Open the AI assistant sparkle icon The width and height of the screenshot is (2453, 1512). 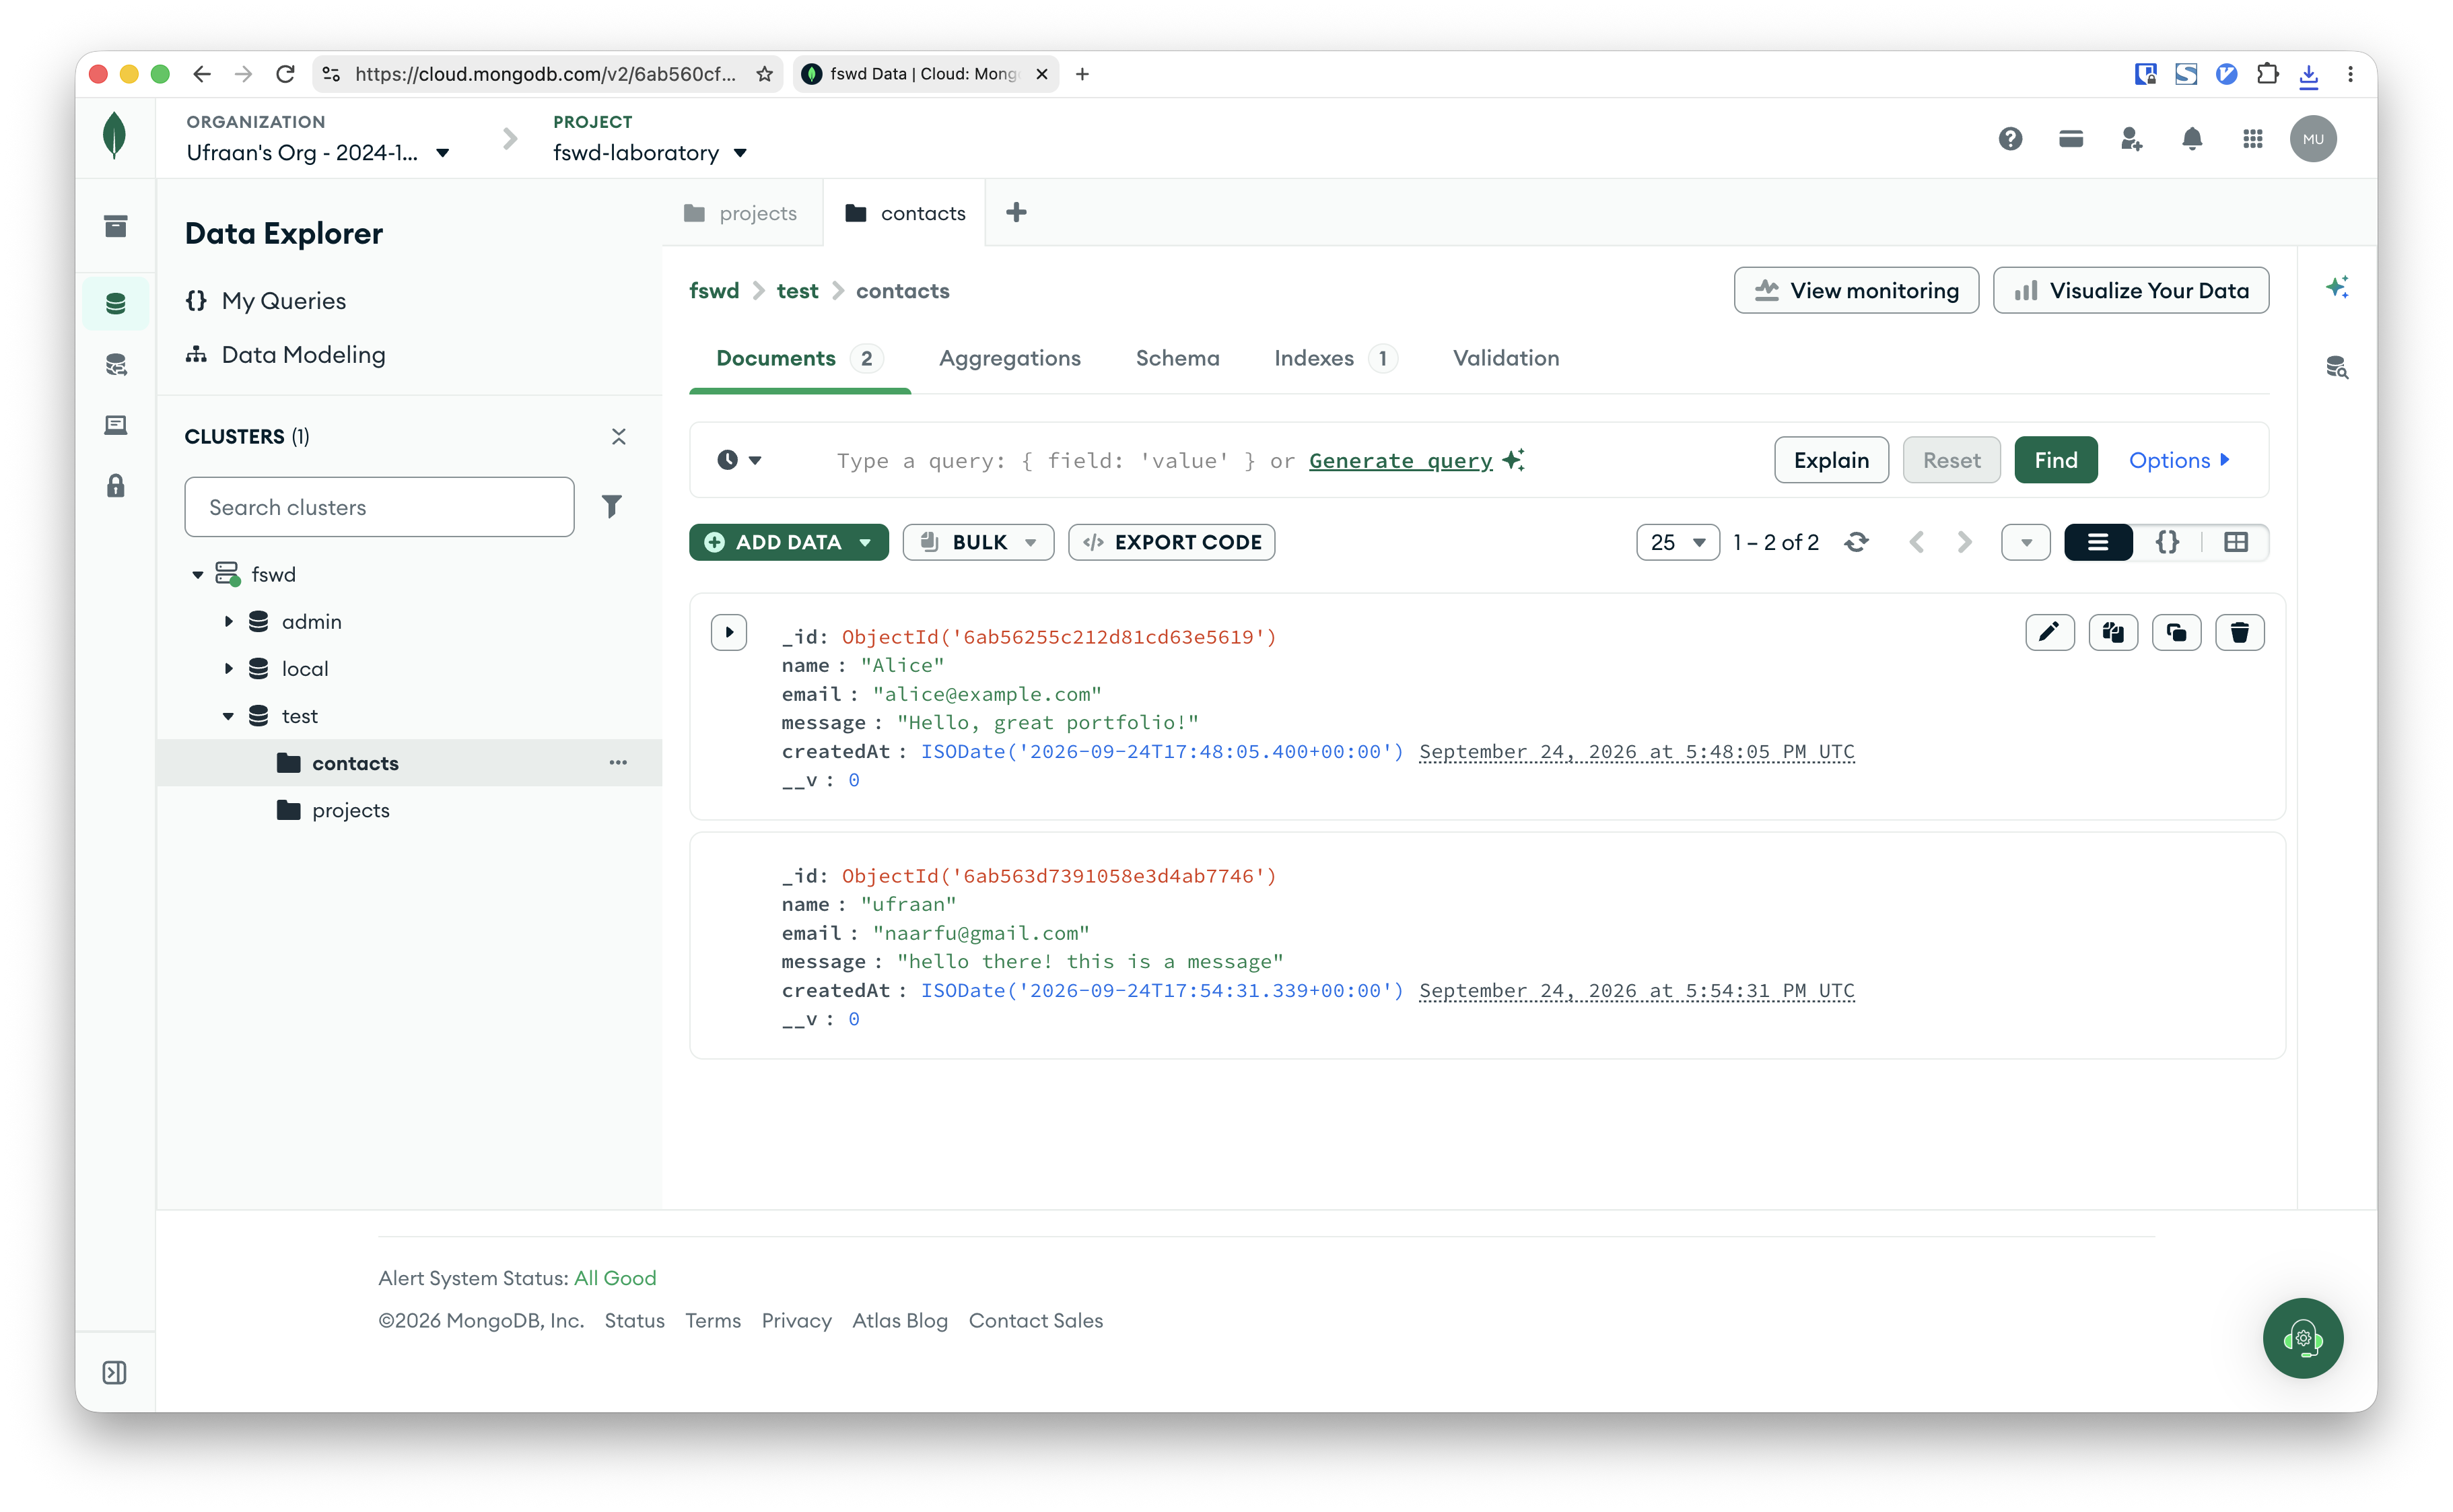click(x=2337, y=288)
